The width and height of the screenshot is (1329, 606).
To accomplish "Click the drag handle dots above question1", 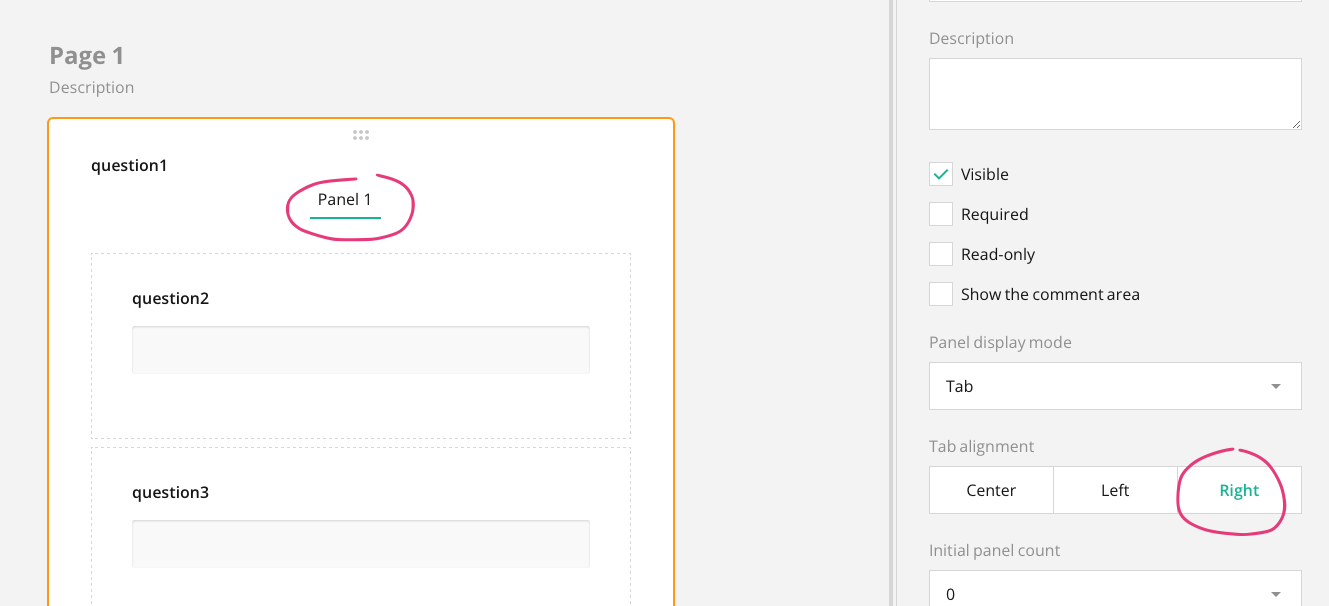I will click(x=361, y=134).
